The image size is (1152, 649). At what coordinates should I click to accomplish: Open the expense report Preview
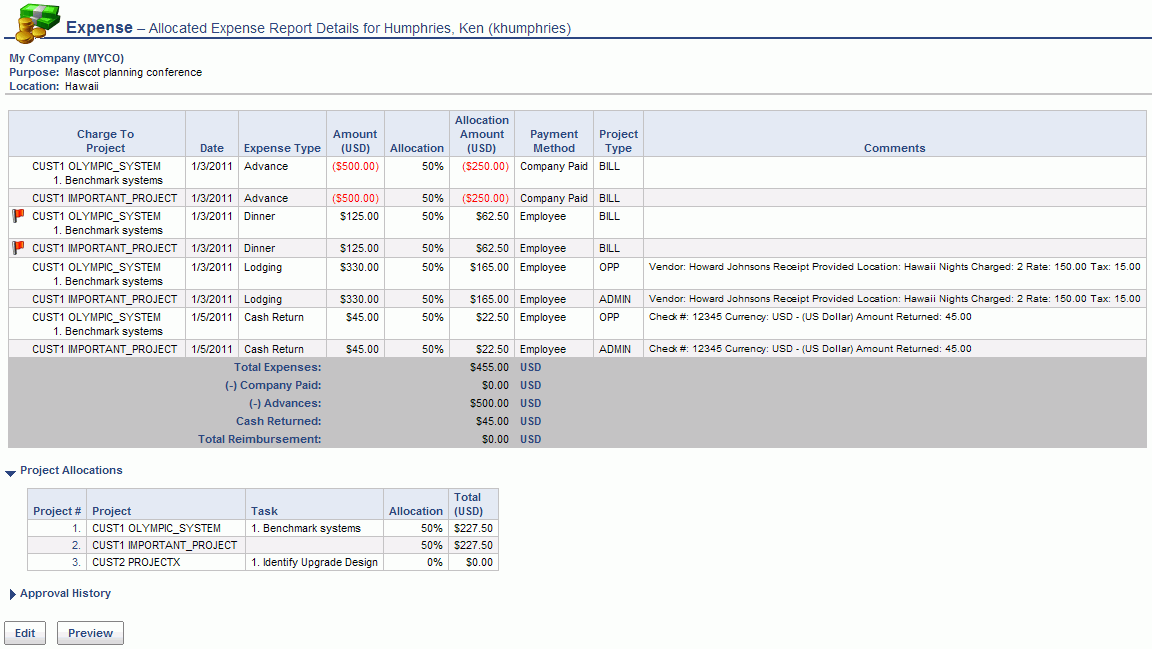click(x=90, y=633)
